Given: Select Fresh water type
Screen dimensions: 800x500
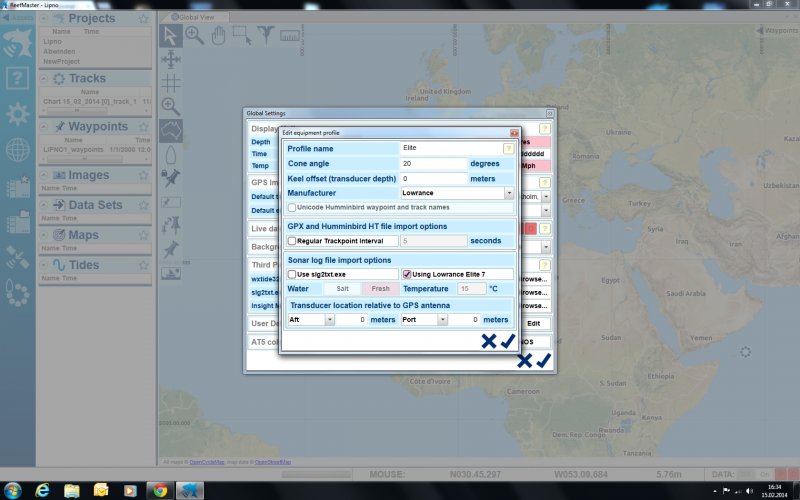Looking at the screenshot, I should (380, 288).
